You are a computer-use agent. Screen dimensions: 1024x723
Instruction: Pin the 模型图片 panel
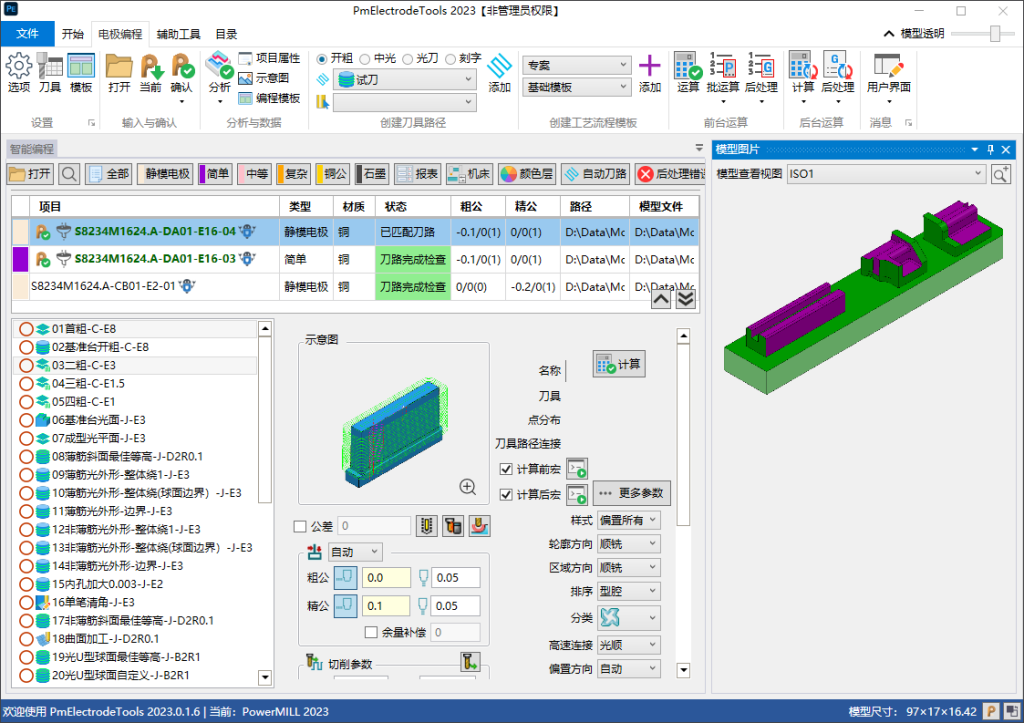coord(991,150)
